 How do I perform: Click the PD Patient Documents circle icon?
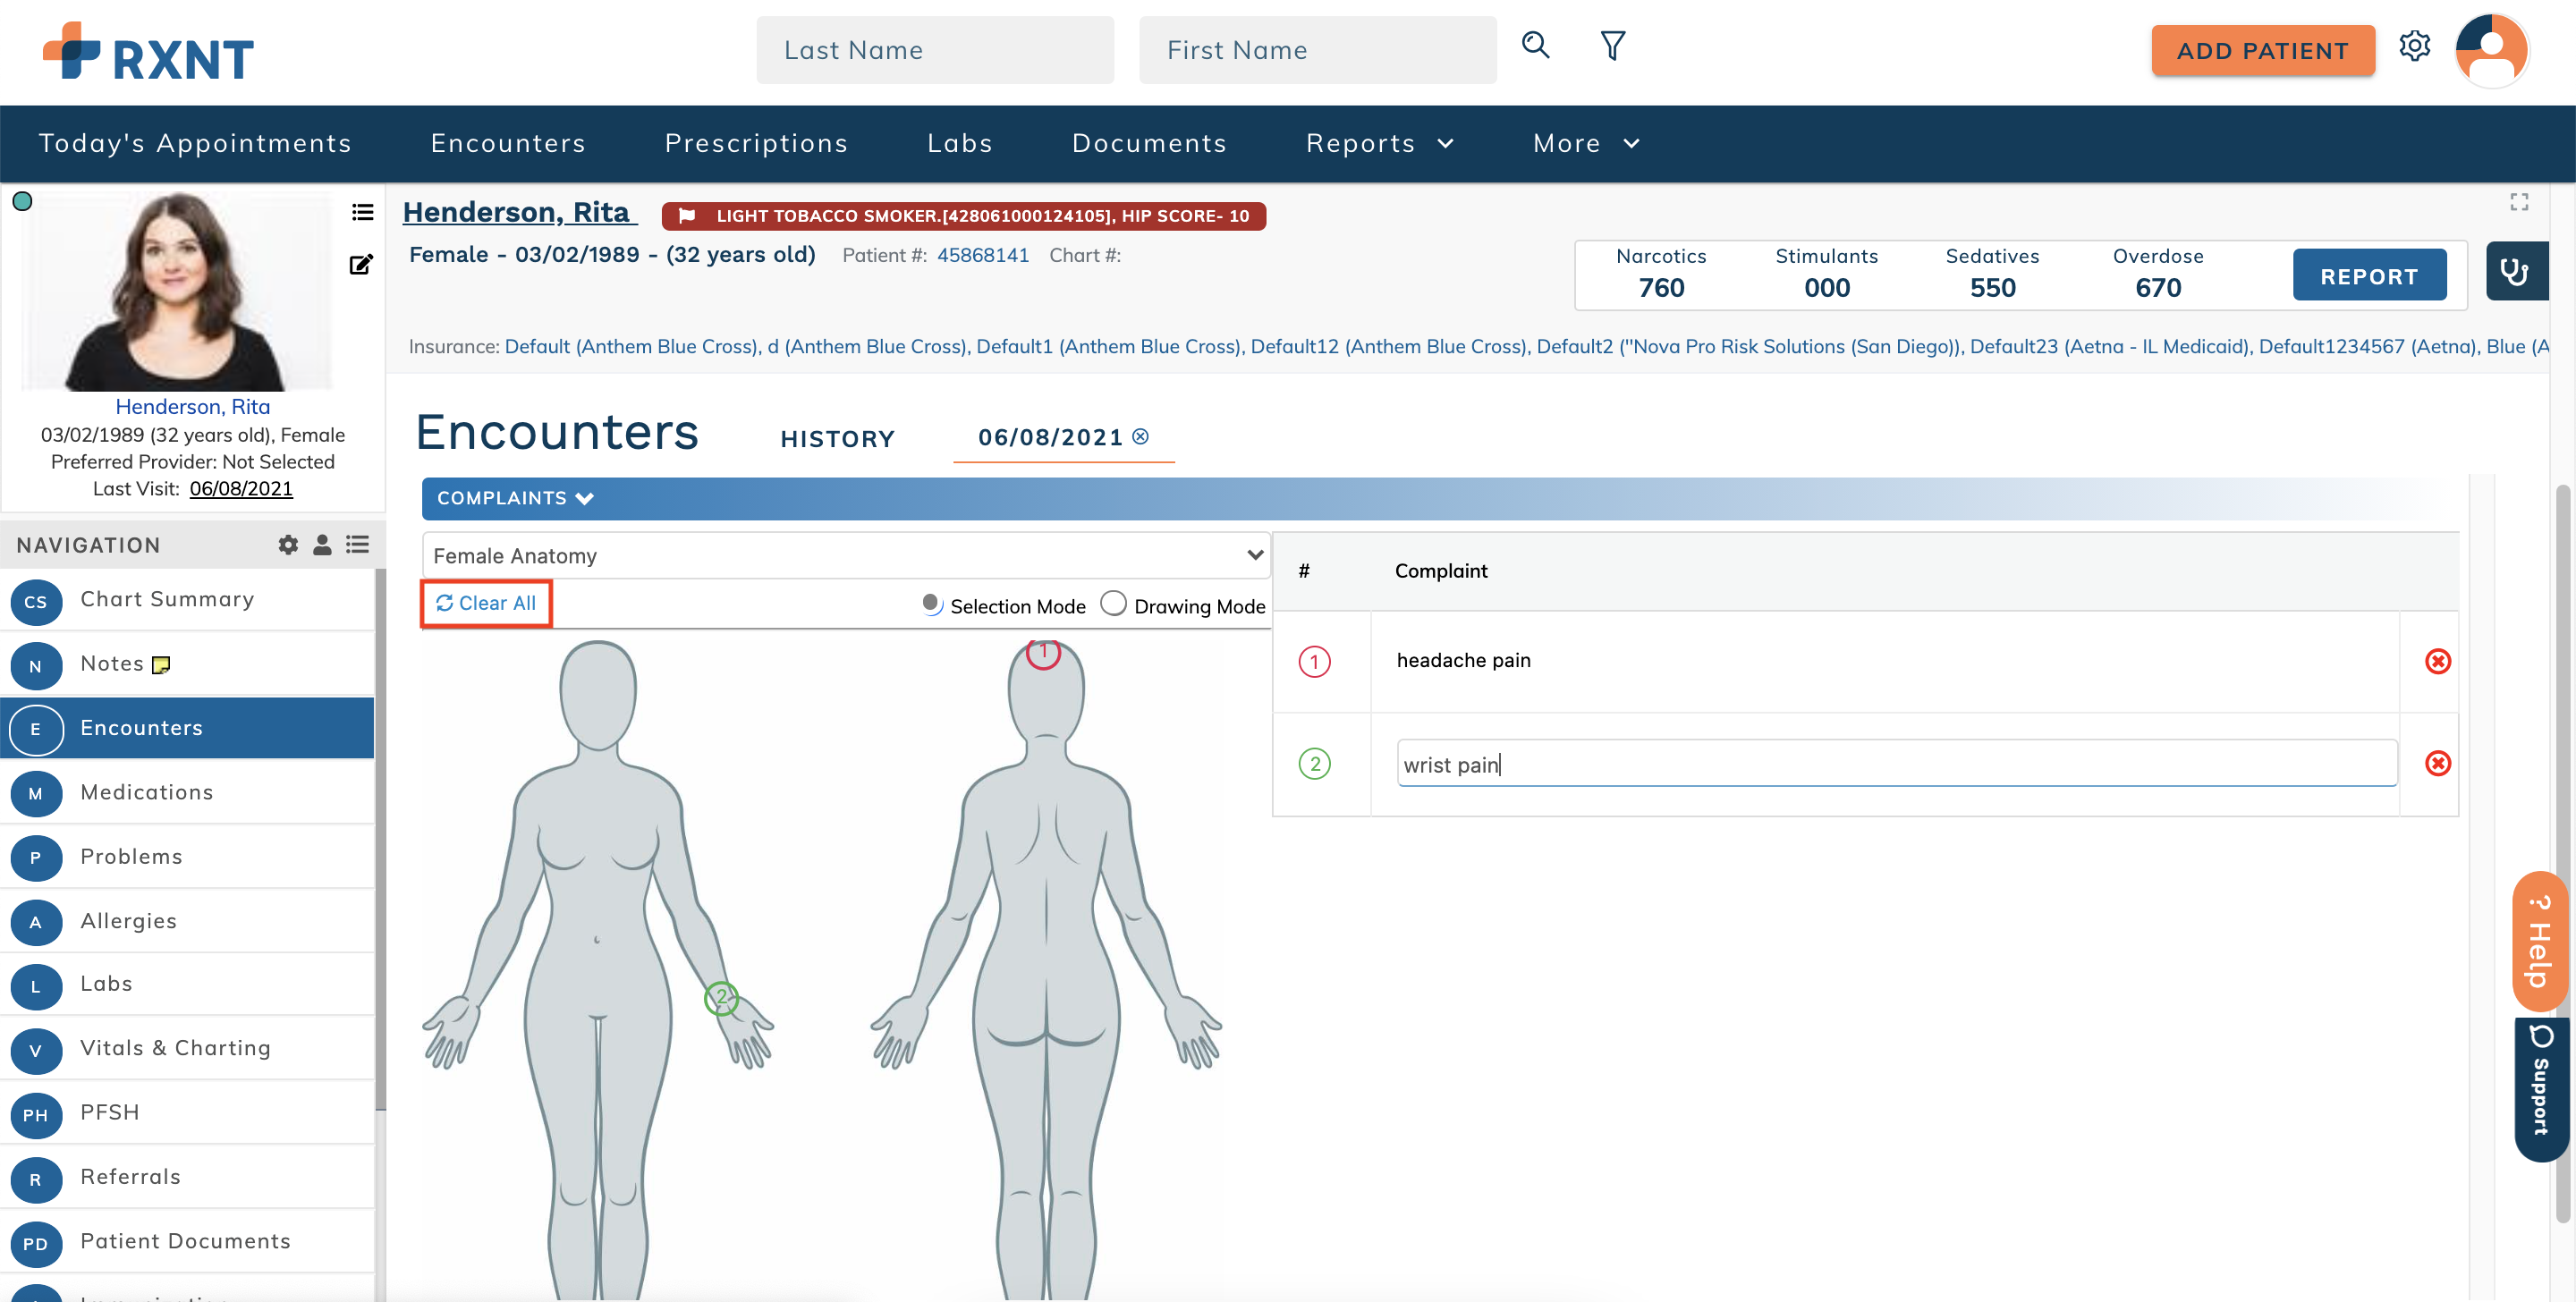(36, 1243)
